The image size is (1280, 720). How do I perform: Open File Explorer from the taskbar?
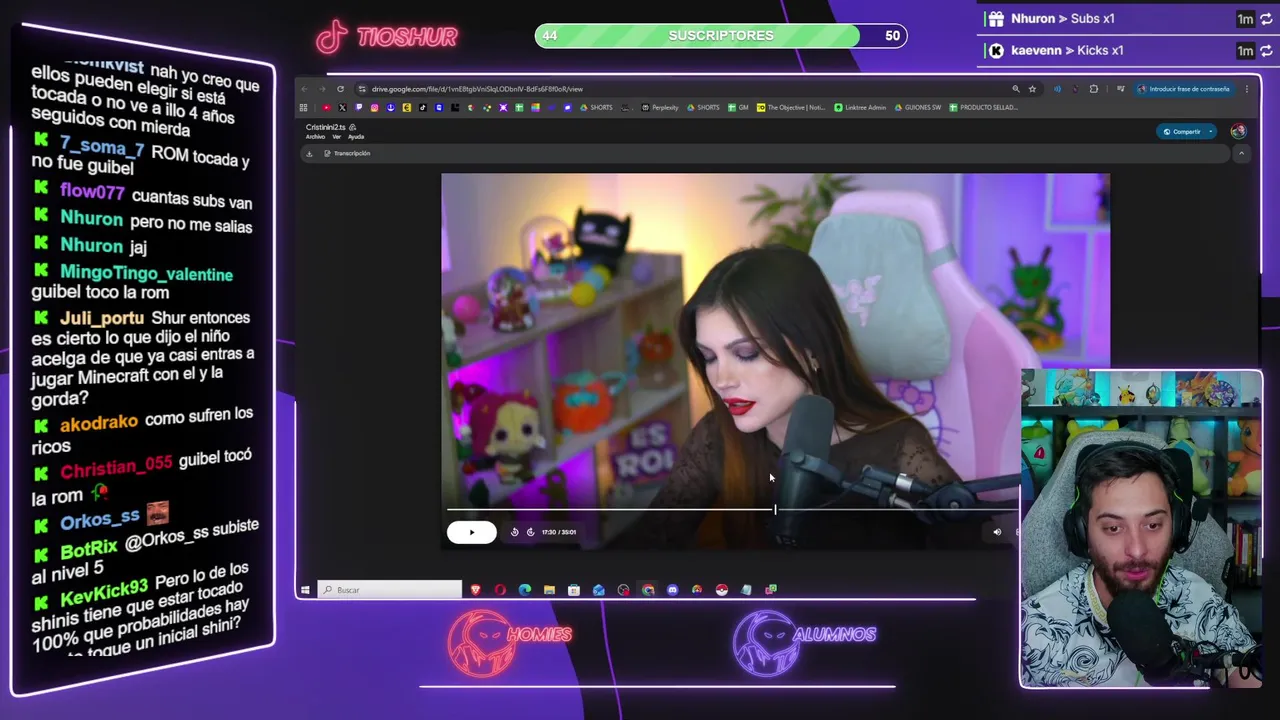pyautogui.click(x=549, y=590)
